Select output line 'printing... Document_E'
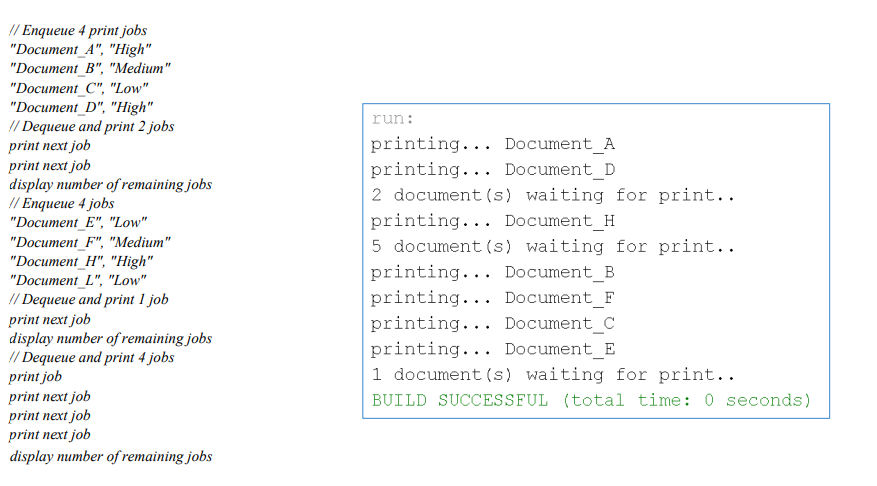This screenshot has width=877, height=486. (493, 350)
